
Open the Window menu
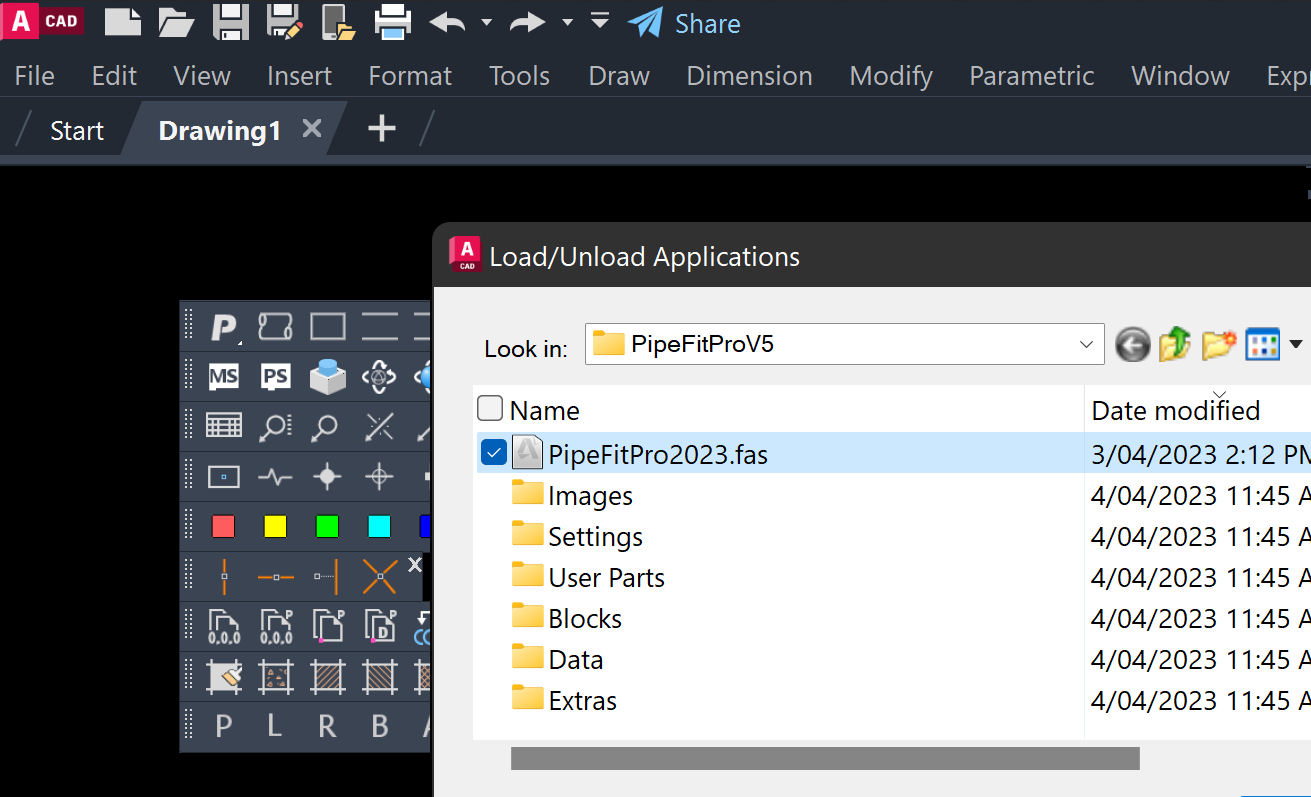[1180, 76]
